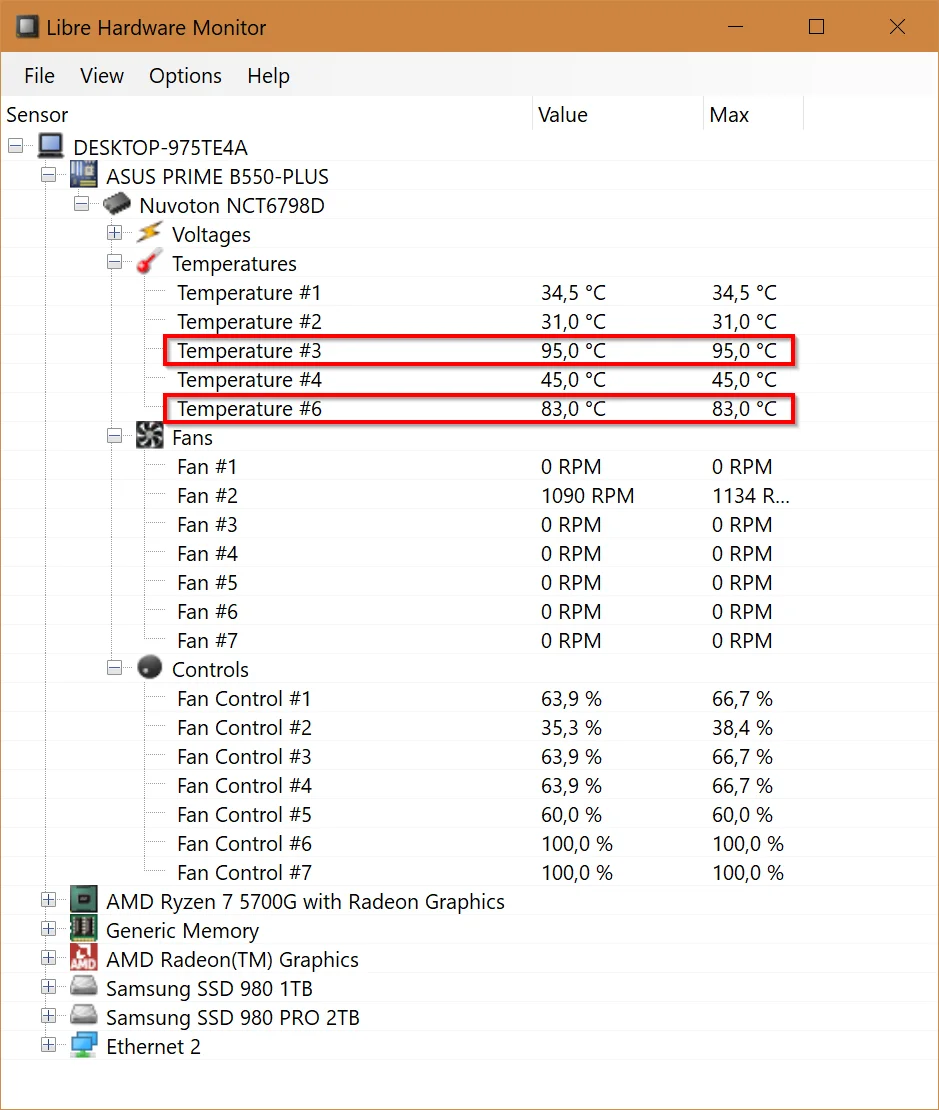Expand the Voltages node
Screen dimensions: 939x1110
pyautogui.click(x=115, y=233)
